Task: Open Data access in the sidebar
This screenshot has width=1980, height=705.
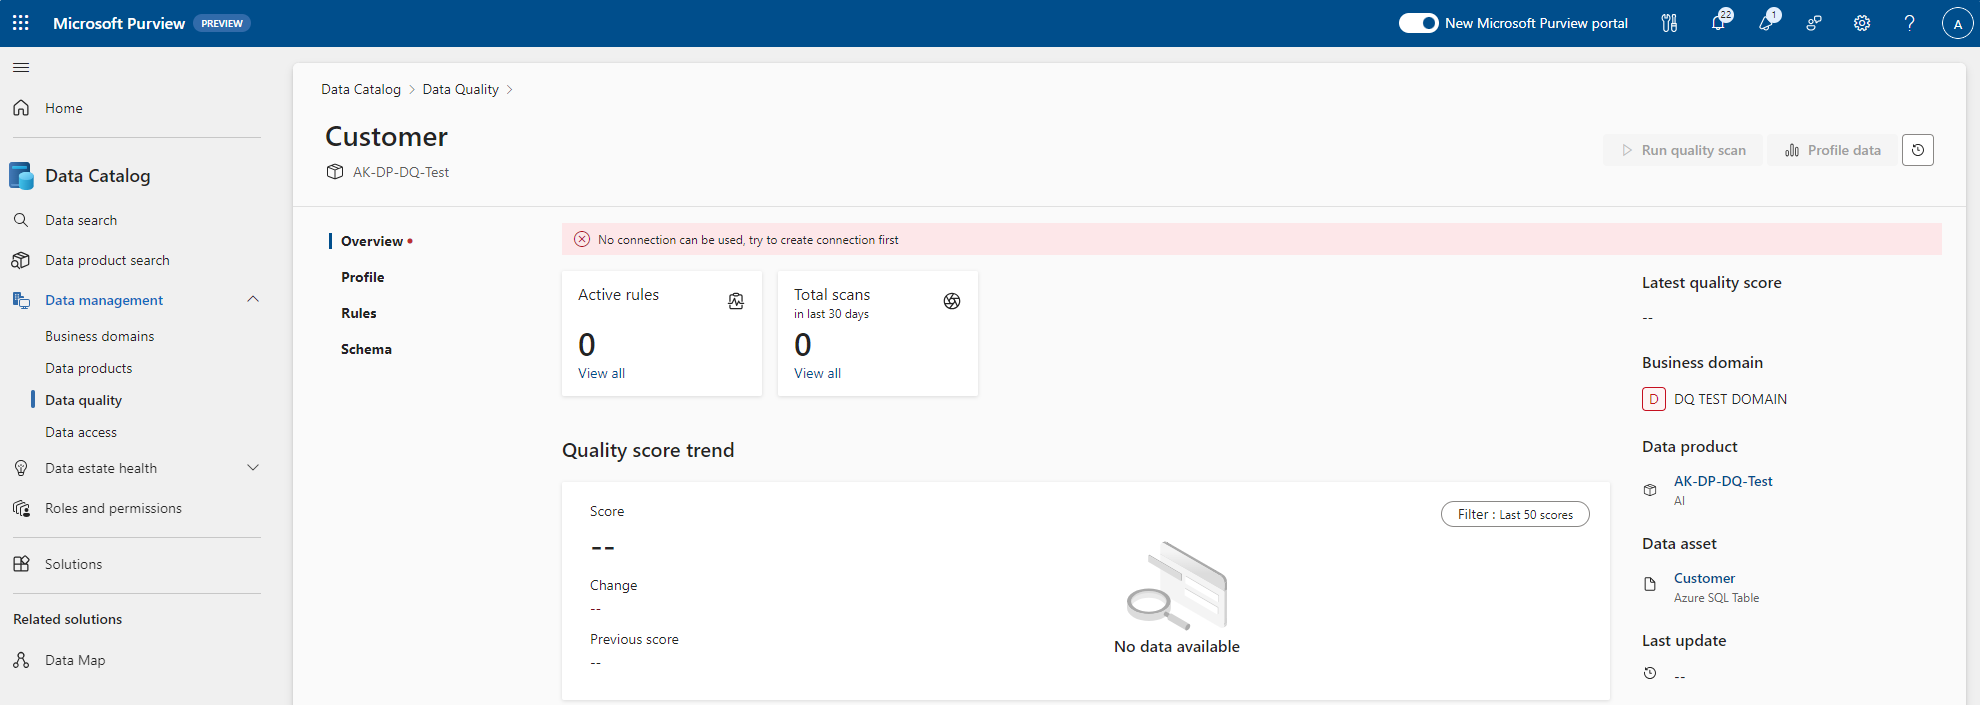Action: point(81,432)
